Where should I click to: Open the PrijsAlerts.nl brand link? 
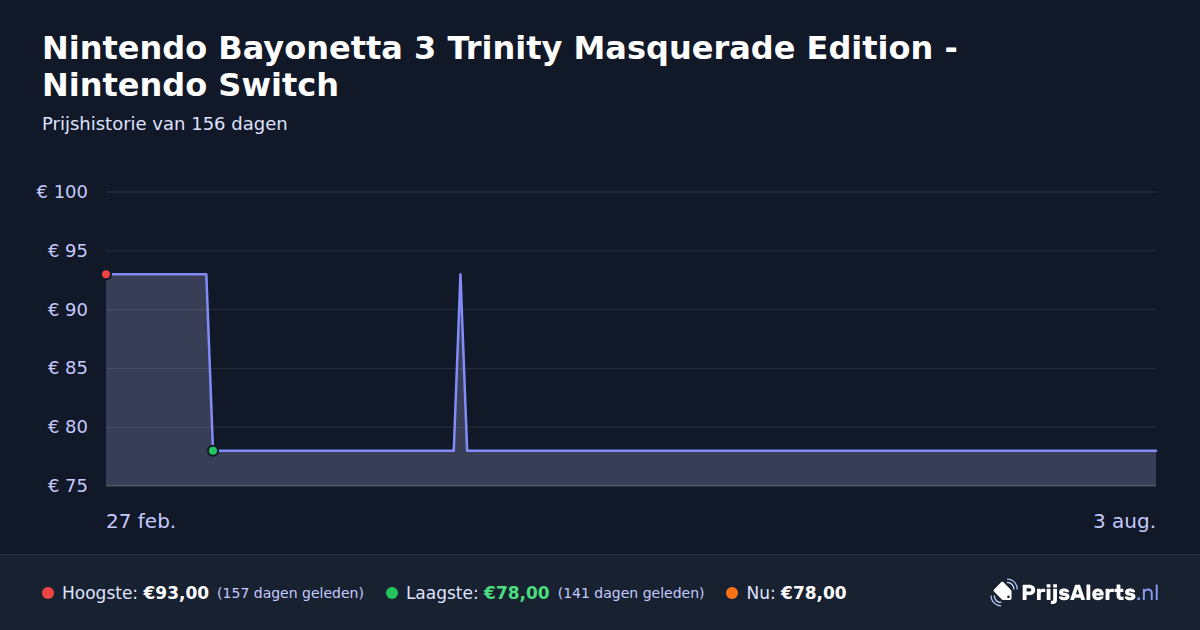tap(1075, 593)
